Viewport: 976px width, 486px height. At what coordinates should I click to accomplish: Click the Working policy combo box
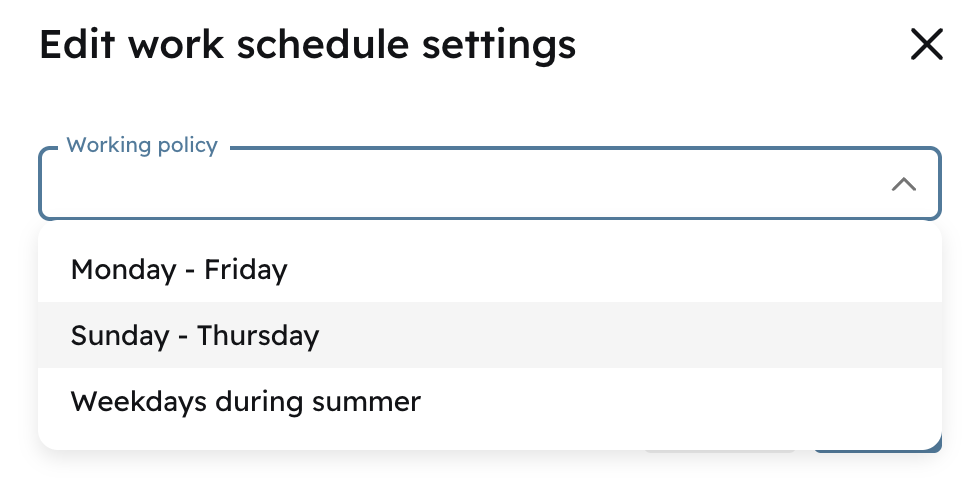(460, 185)
